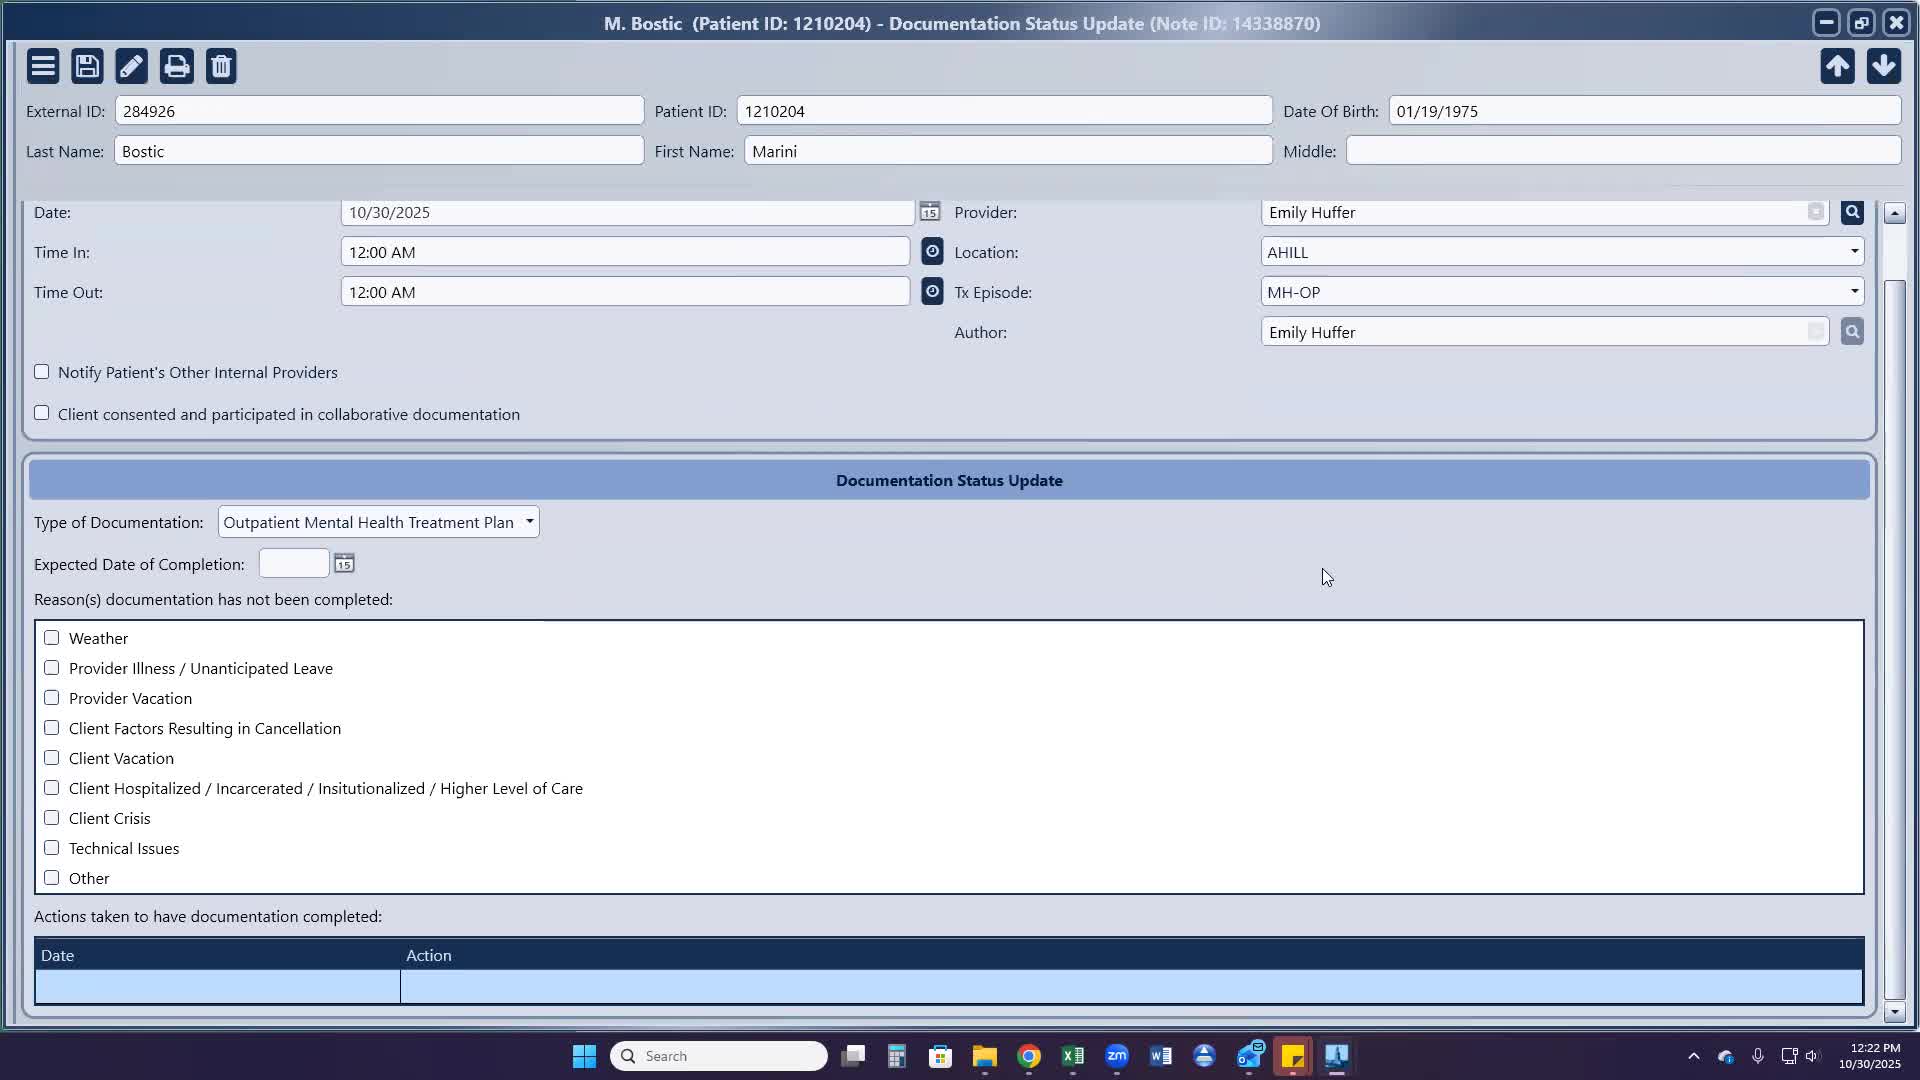Check the Weather reason
The image size is (1920, 1080).
point(52,638)
